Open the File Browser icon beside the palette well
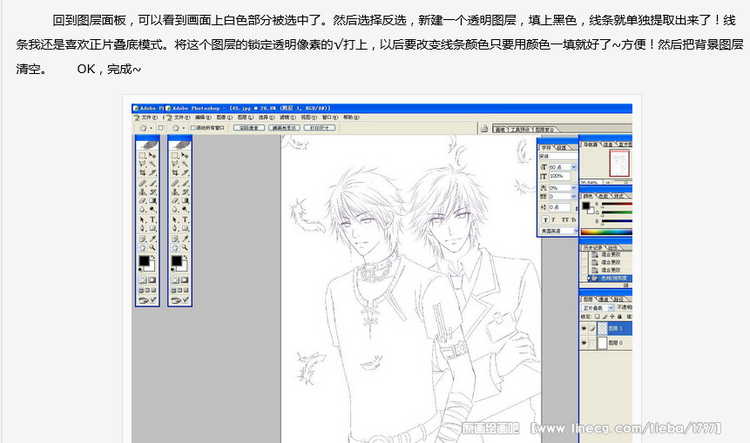The height and width of the screenshot is (443, 750). click(x=485, y=128)
